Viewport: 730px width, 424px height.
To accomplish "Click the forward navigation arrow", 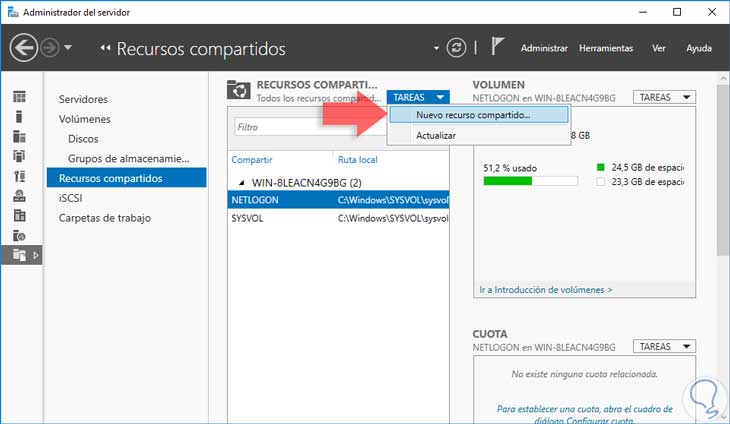I will pyautogui.click(x=50, y=47).
